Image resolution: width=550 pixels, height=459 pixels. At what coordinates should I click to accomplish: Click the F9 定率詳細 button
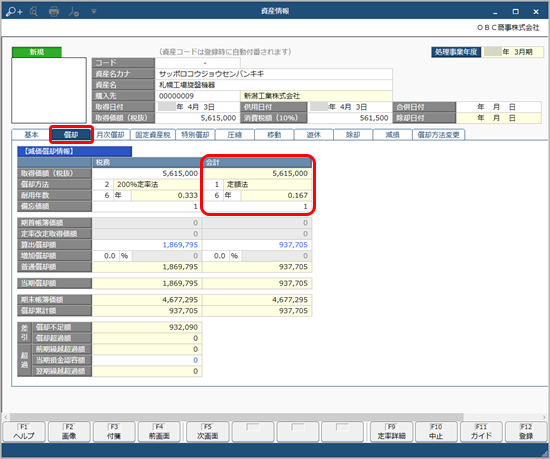click(x=391, y=432)
